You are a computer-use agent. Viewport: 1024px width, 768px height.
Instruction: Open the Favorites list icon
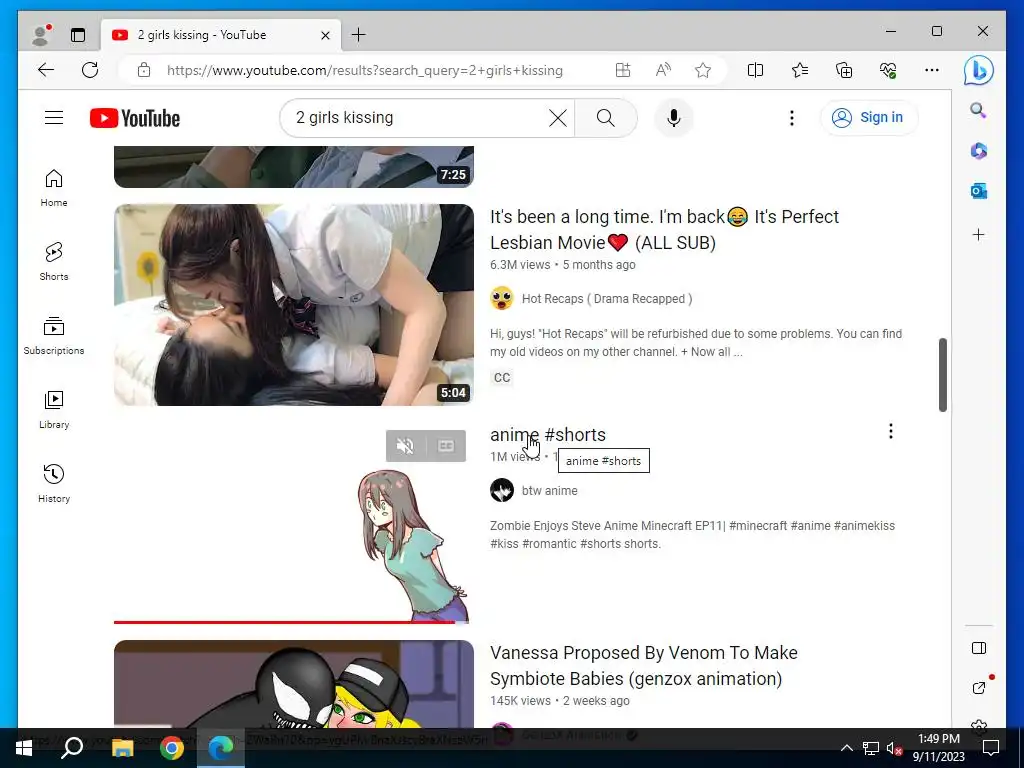tap(800, 71)
